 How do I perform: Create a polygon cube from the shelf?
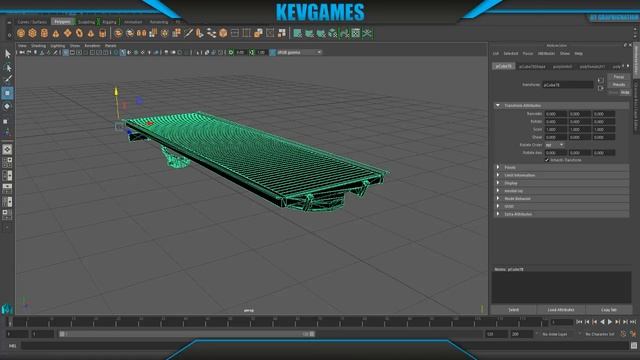click(x=32, y=33)
